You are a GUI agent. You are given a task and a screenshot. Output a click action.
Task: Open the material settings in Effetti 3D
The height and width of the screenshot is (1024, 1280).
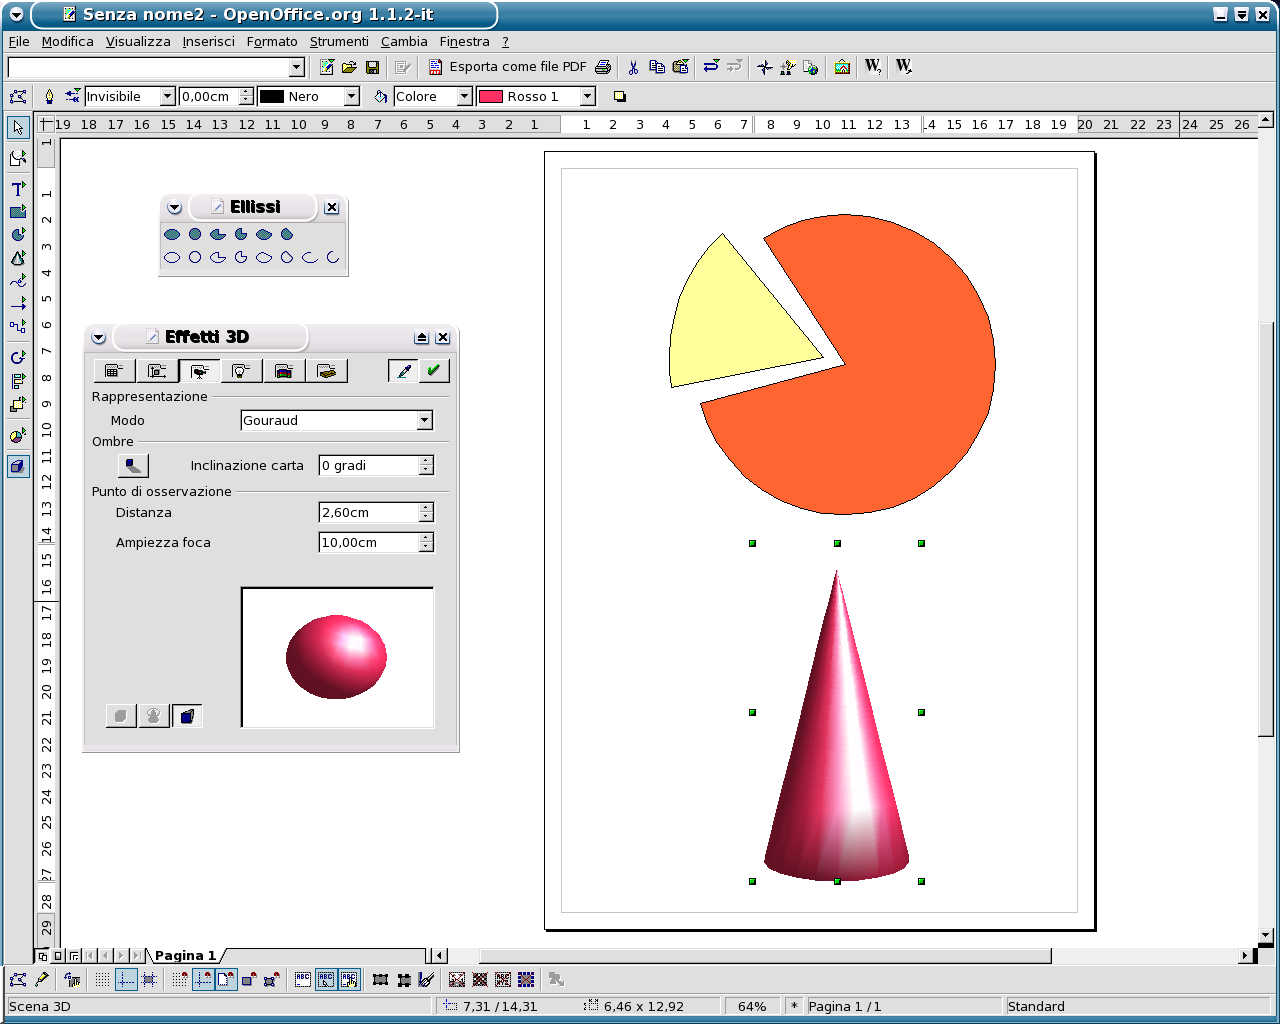coord(326,371)
